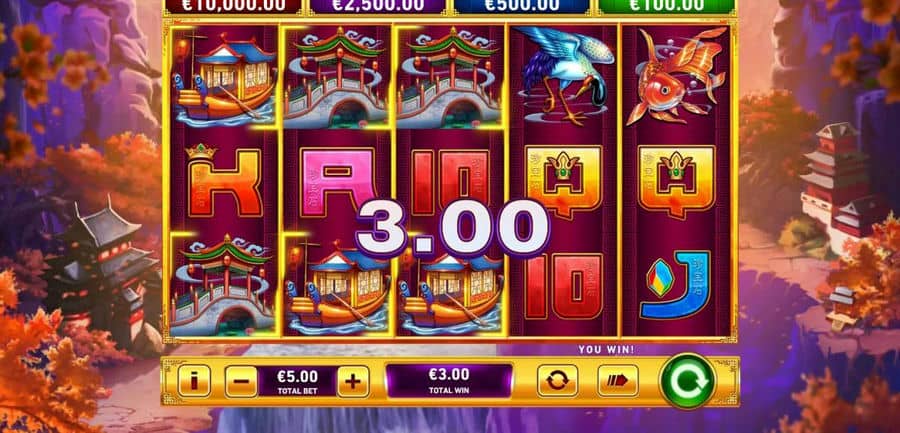Image resolution: width=900 pixels, height=433 pixels.
Task: Click the bottom-left bridge pavilion symbol
Action: click(224, 285)
